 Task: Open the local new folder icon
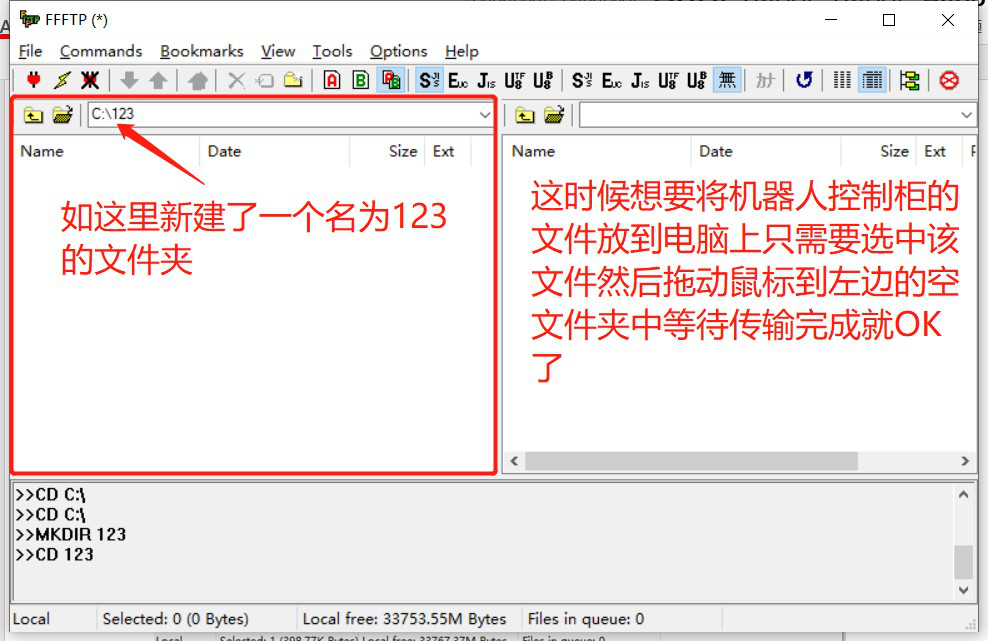click(x=62, y=114)
